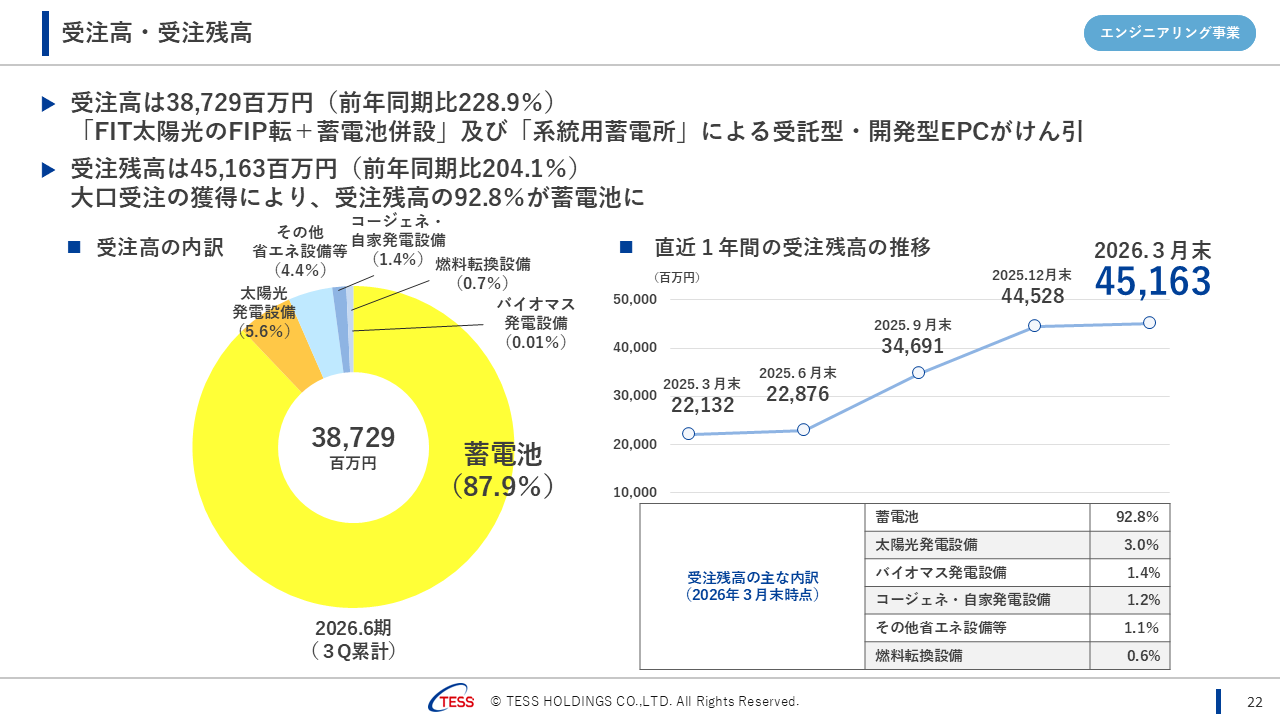Click the 30,000 axis label
This screenshot has width=1280, height=720.
(x=634, y=395)
